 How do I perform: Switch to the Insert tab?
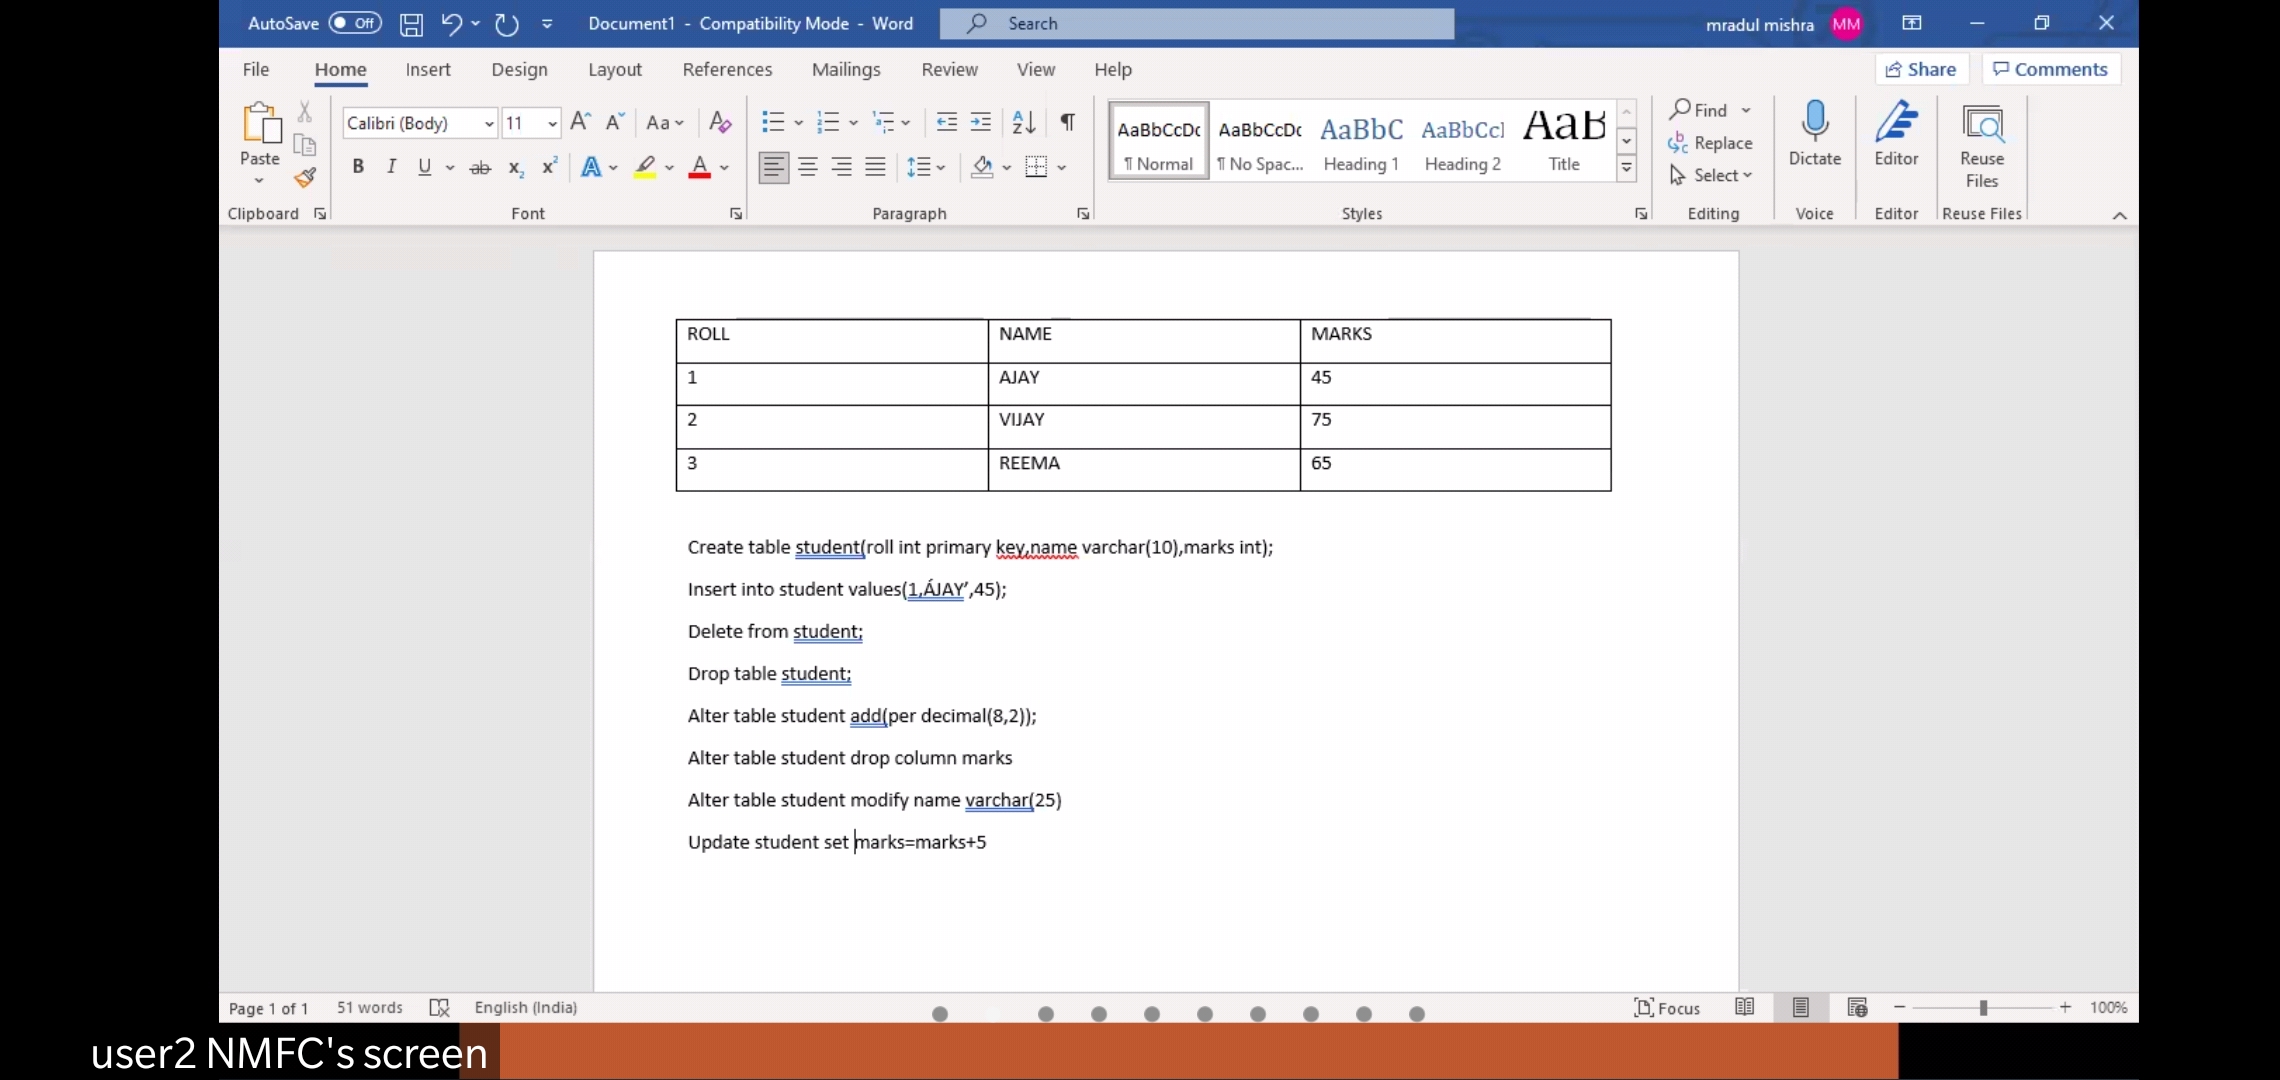pyautogui.click(x=427, y=69)
